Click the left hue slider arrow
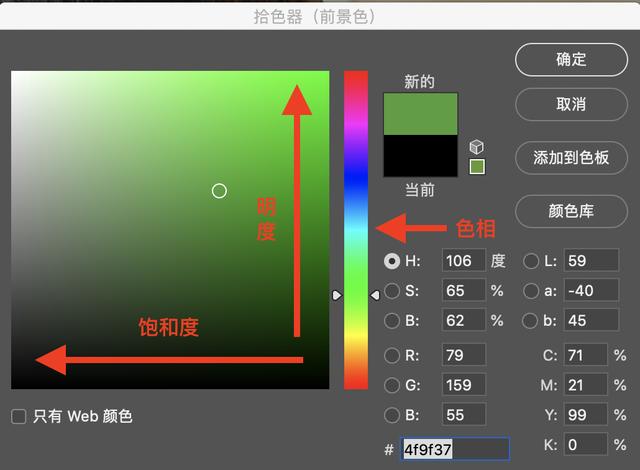The width and height of the screenshot is (640, 470). 337,295
